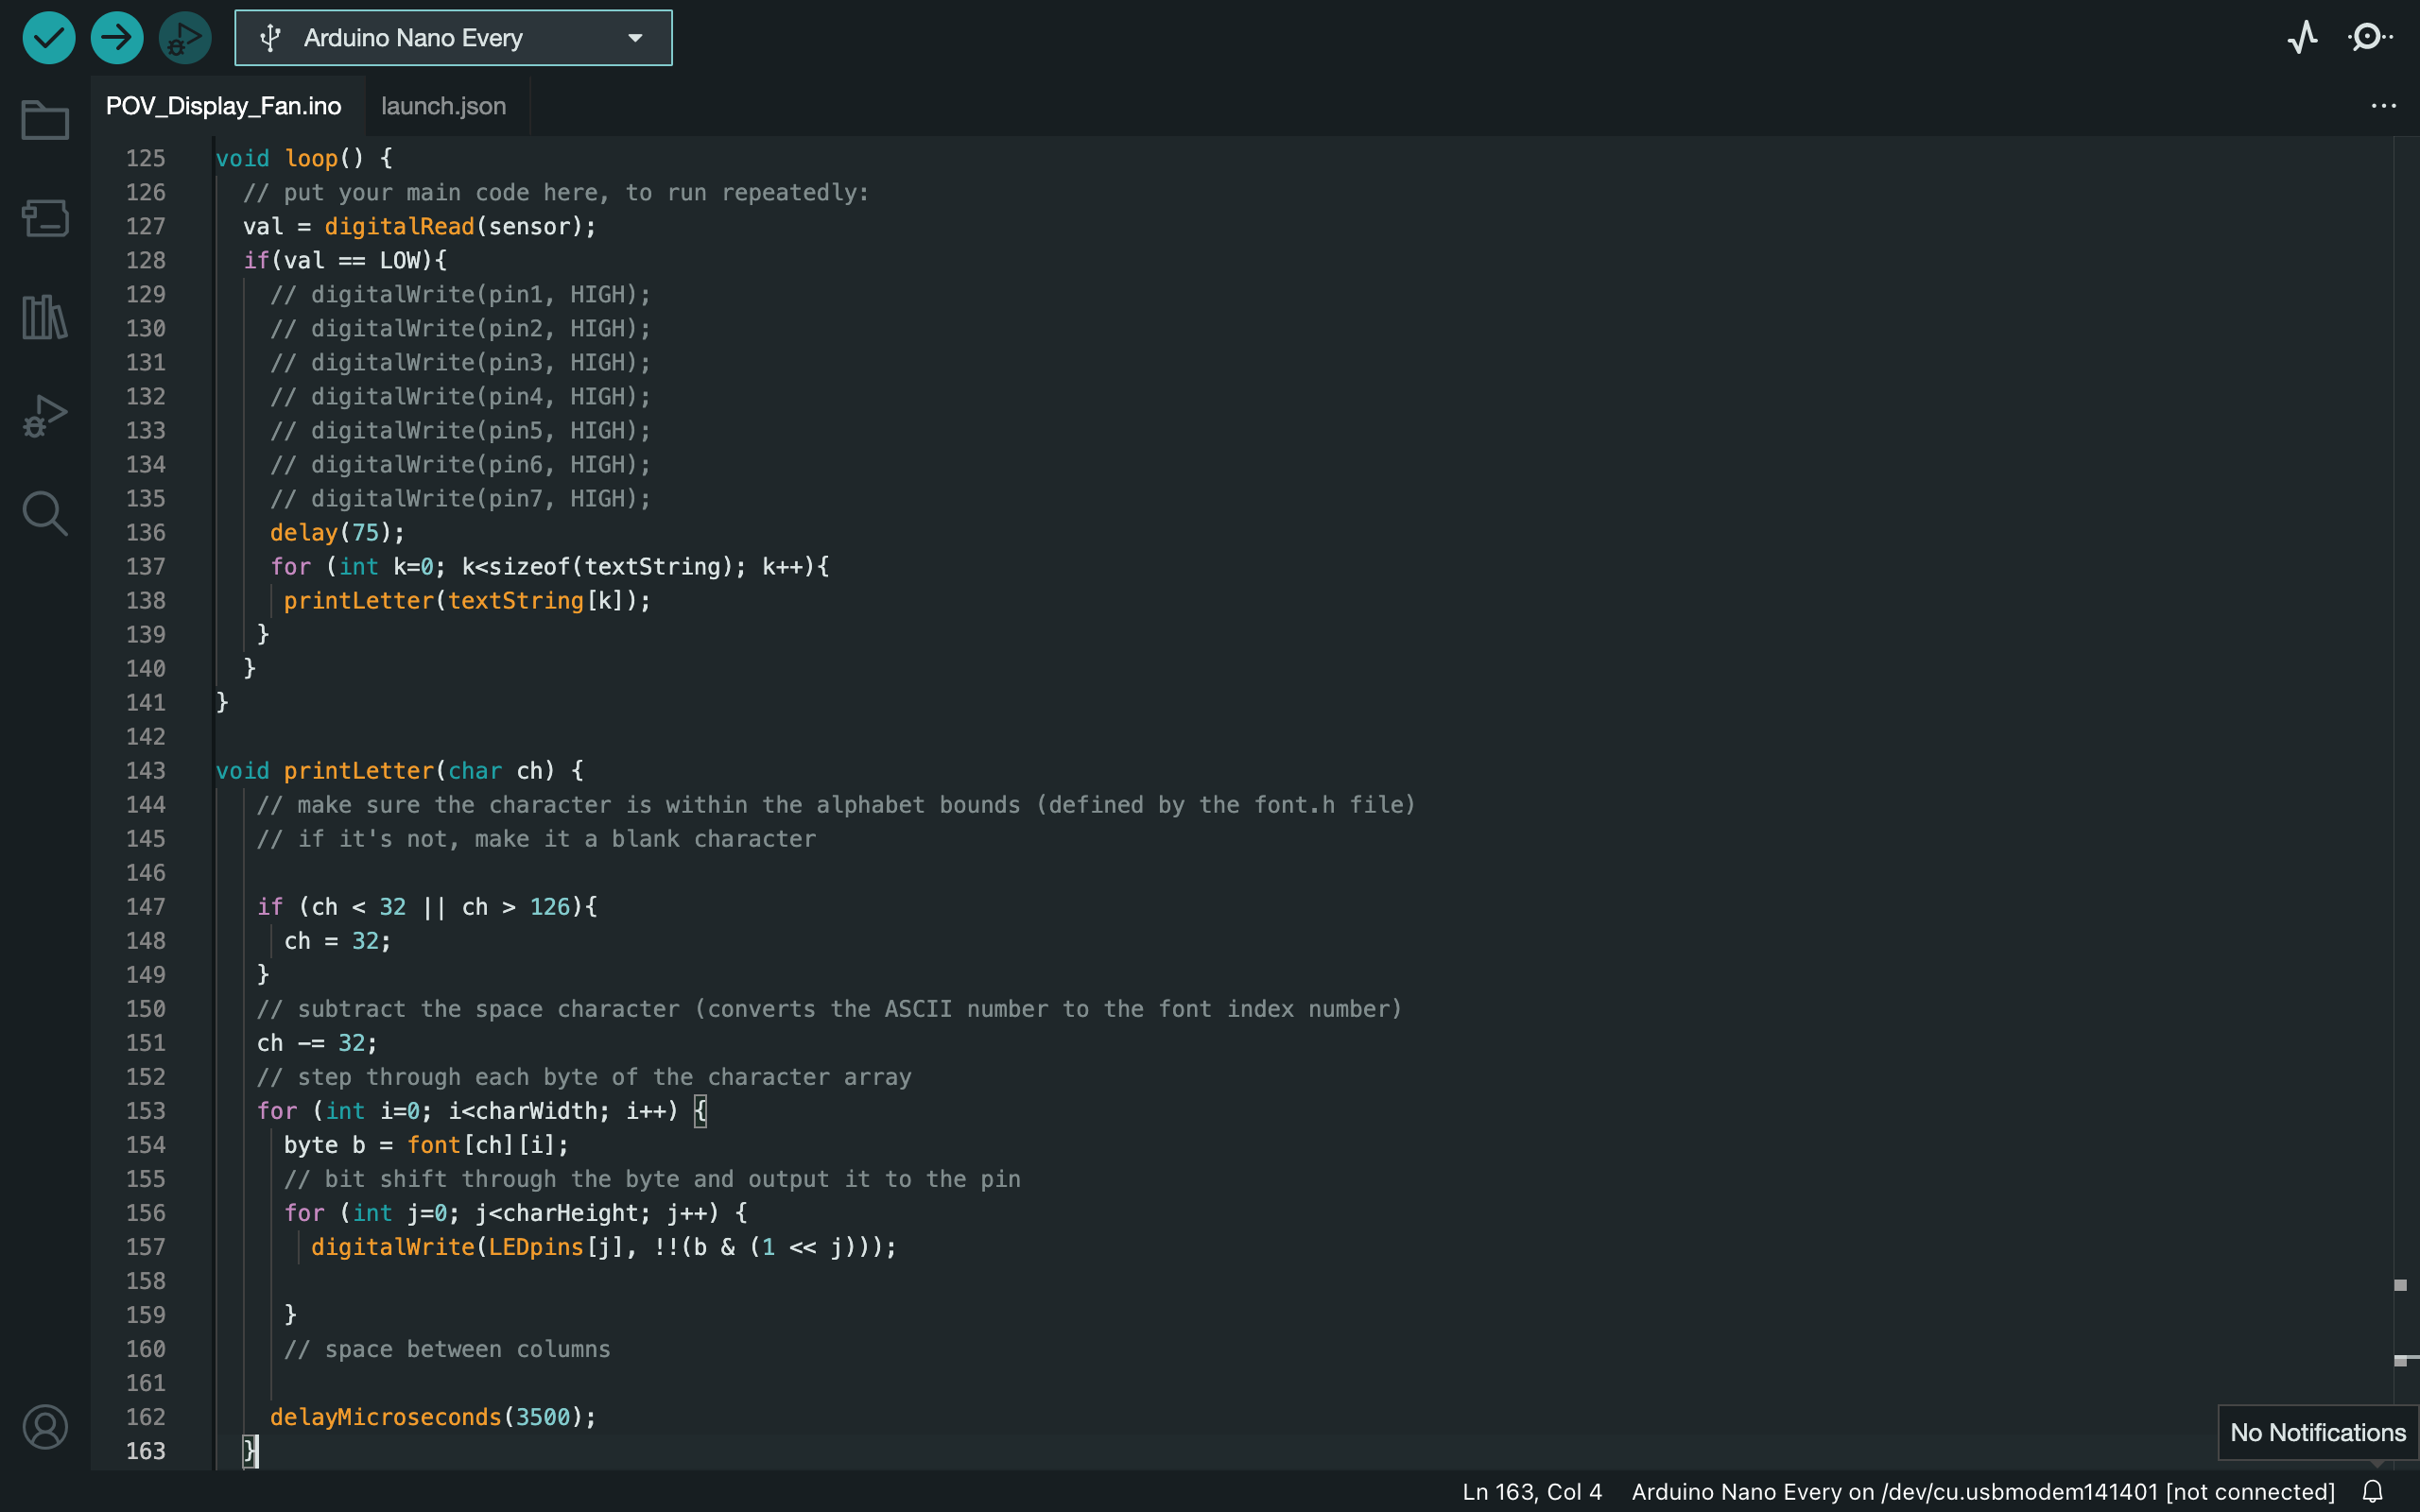Open the Search sidebar icon
This screenshot has width=2420, height=1512.
pos(45,514)
